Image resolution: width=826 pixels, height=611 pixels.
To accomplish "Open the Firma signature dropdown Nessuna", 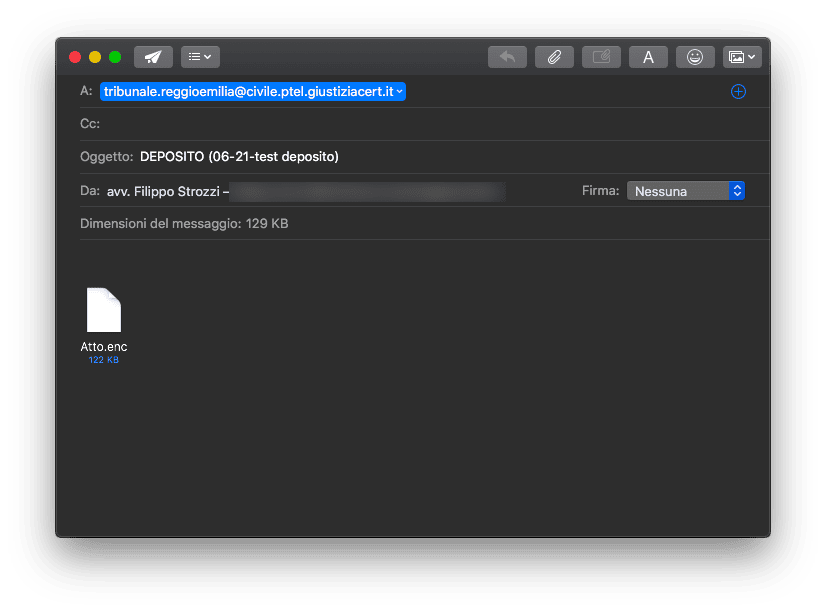I will click(x=685, y=191).
